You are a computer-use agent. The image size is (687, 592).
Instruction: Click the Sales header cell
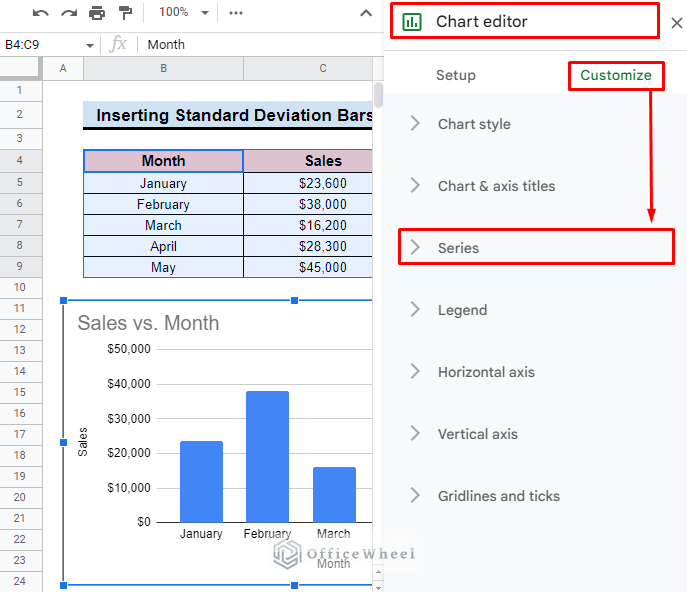[x=308, y=161]
